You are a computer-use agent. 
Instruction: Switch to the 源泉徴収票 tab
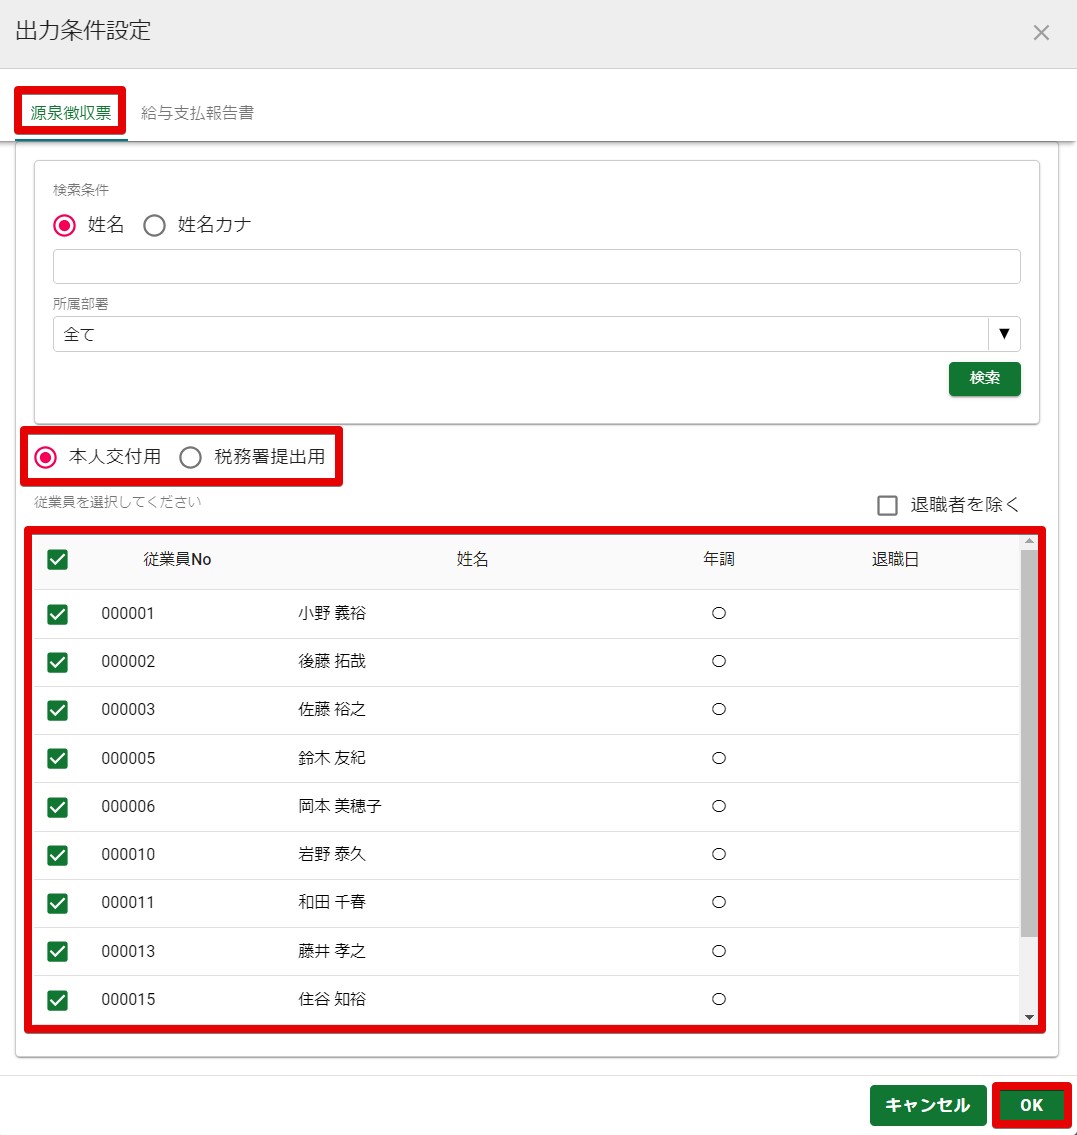[x=70, y=113]
